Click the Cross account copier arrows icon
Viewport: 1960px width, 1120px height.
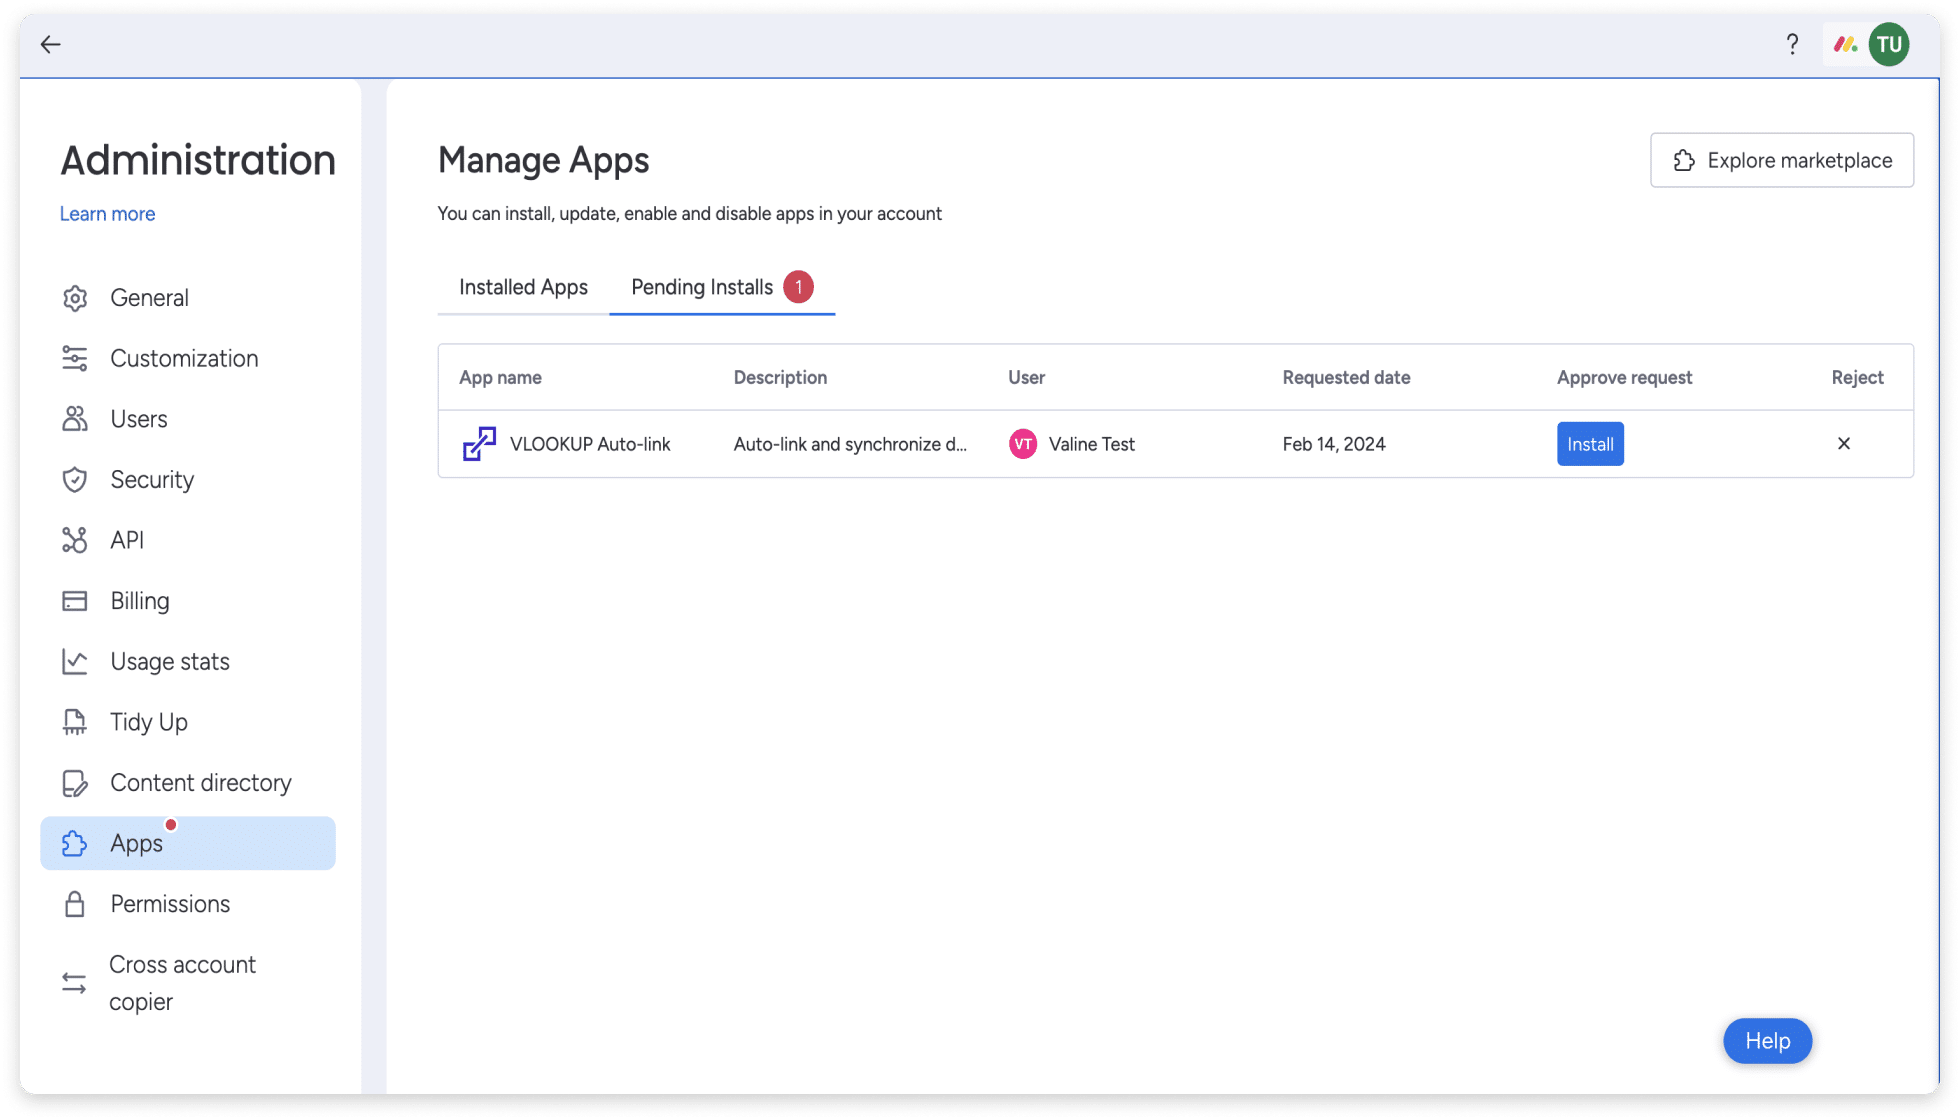75,983
